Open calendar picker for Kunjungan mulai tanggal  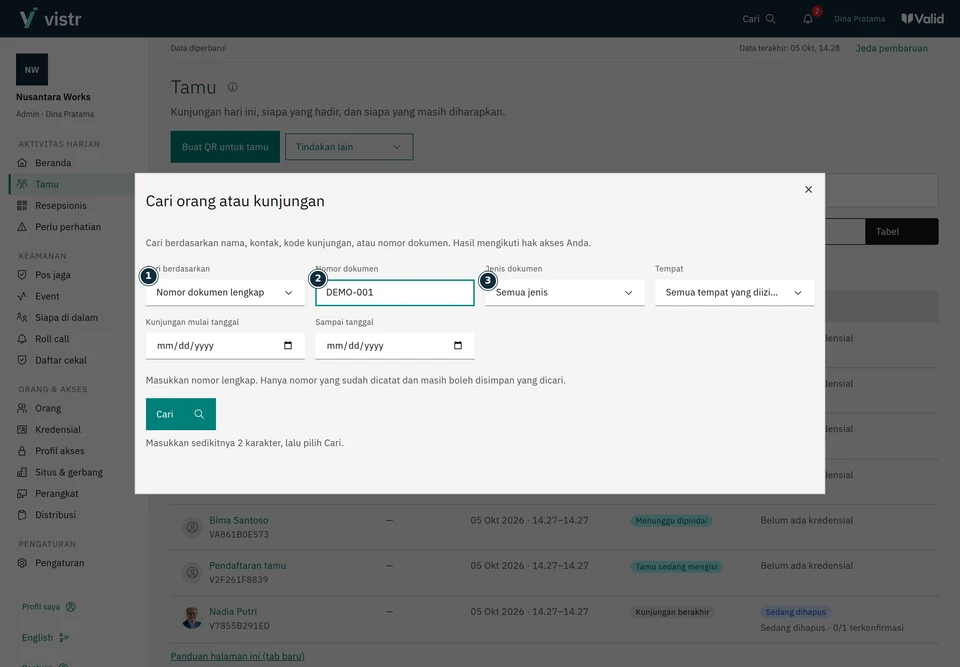tap(288, 345)
